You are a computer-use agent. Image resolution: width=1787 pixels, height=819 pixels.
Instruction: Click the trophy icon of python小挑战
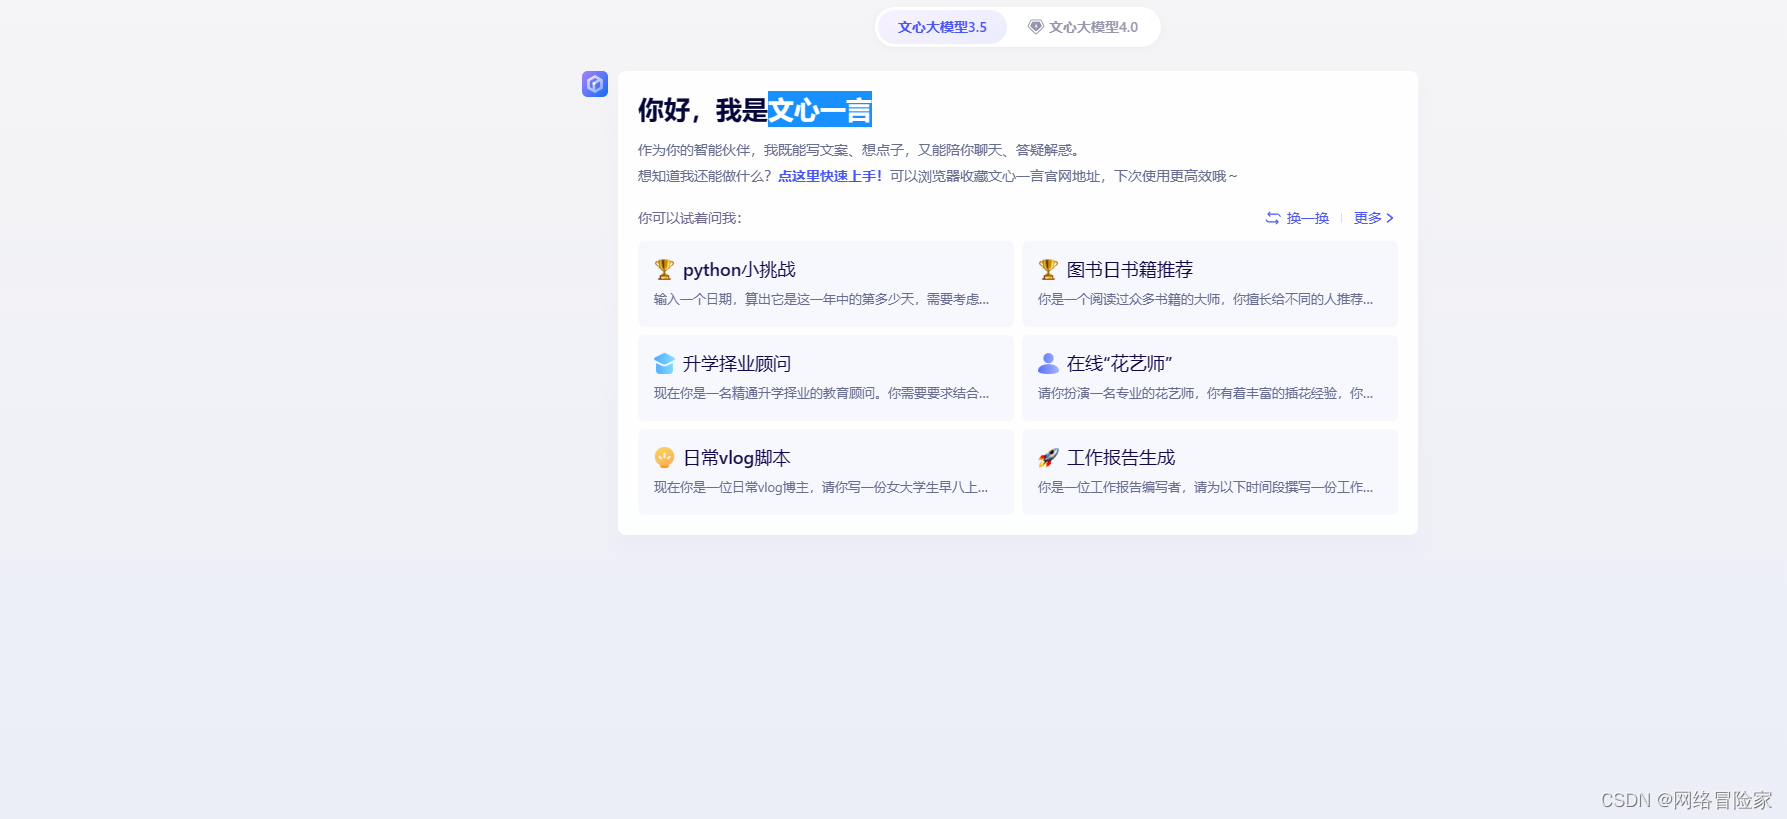click(x=664, y=270)
